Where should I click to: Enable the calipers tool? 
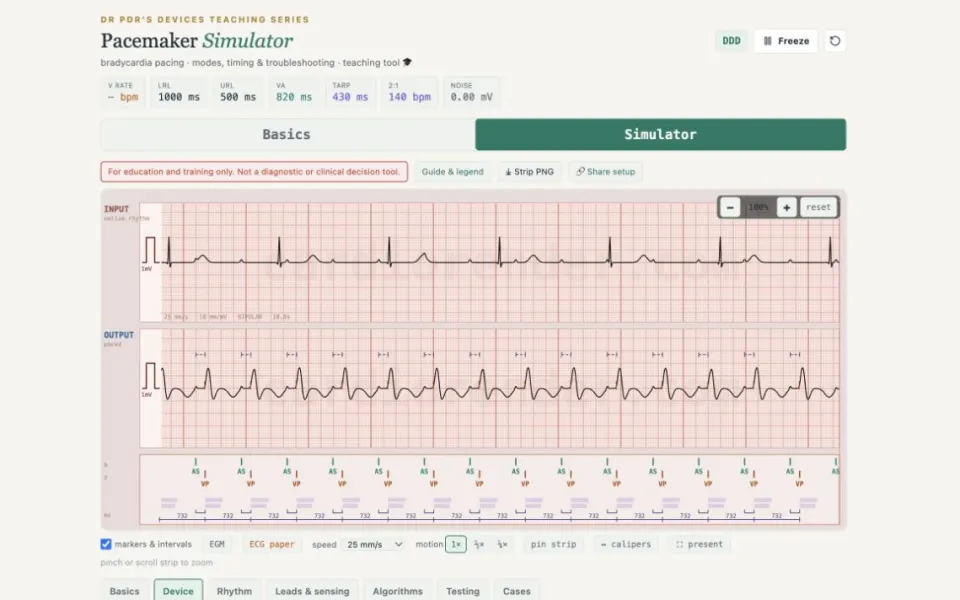point(626,544)
